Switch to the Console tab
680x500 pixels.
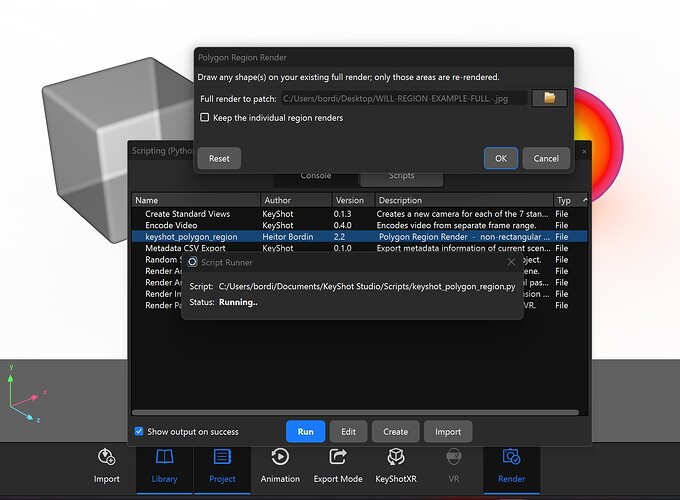click(316, 176)
